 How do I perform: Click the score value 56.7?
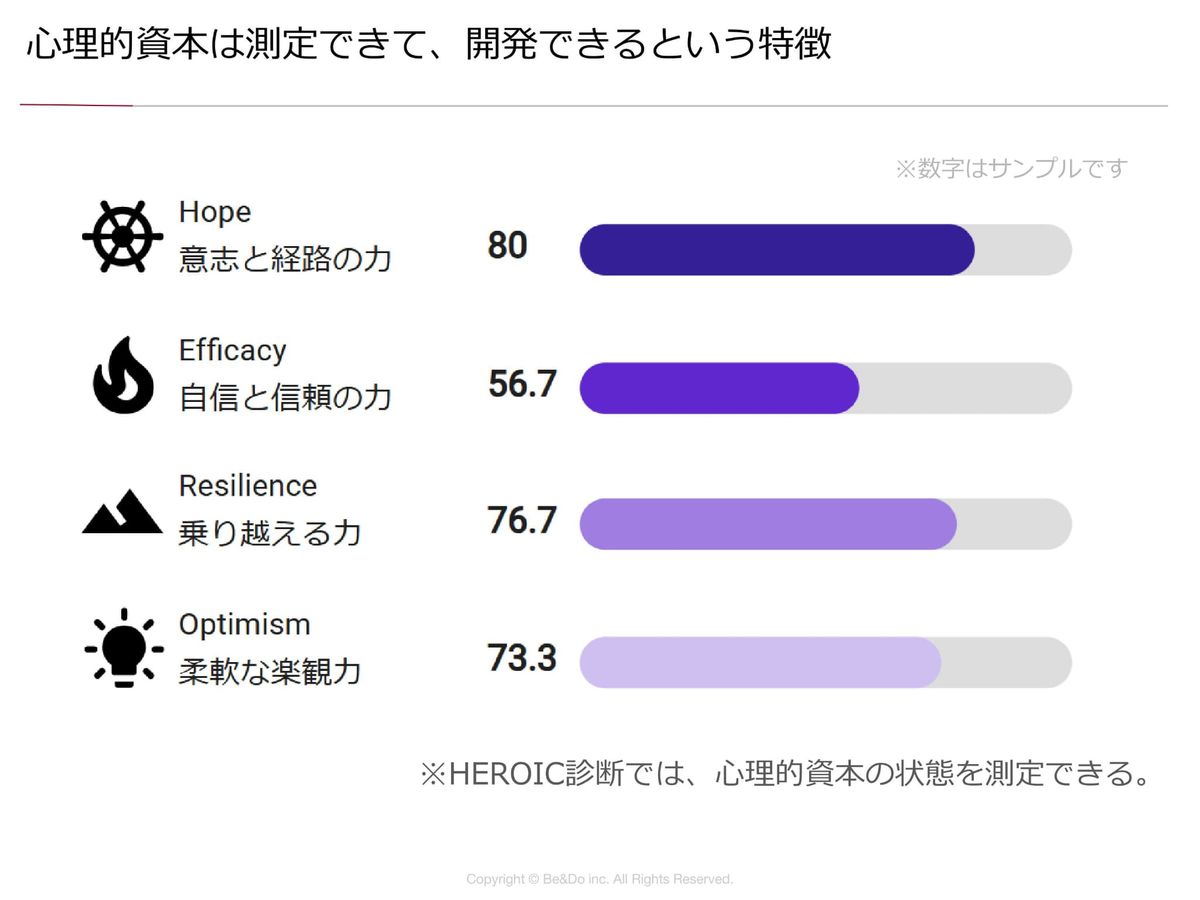522,383
